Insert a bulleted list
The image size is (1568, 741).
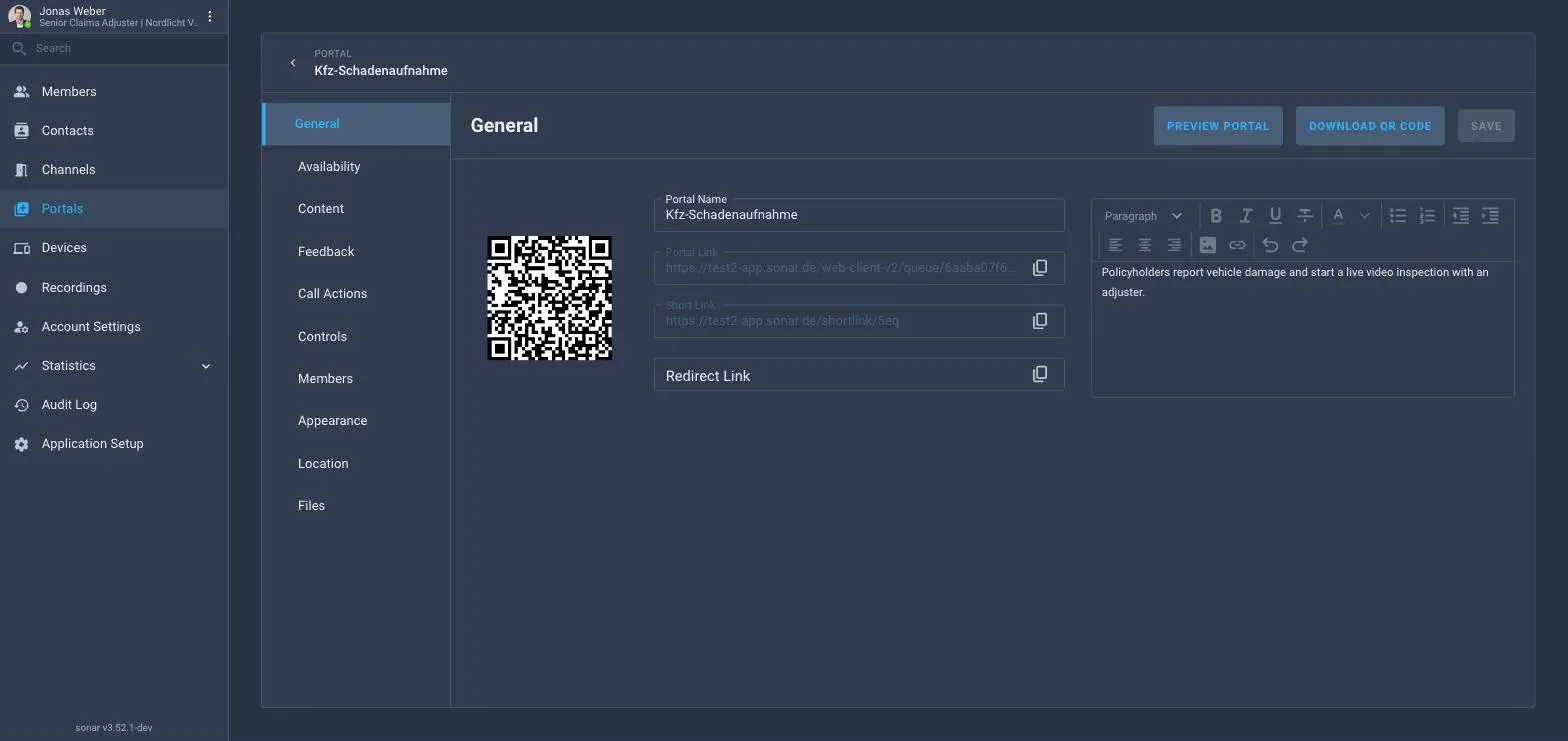click(x=1398, y=215)
